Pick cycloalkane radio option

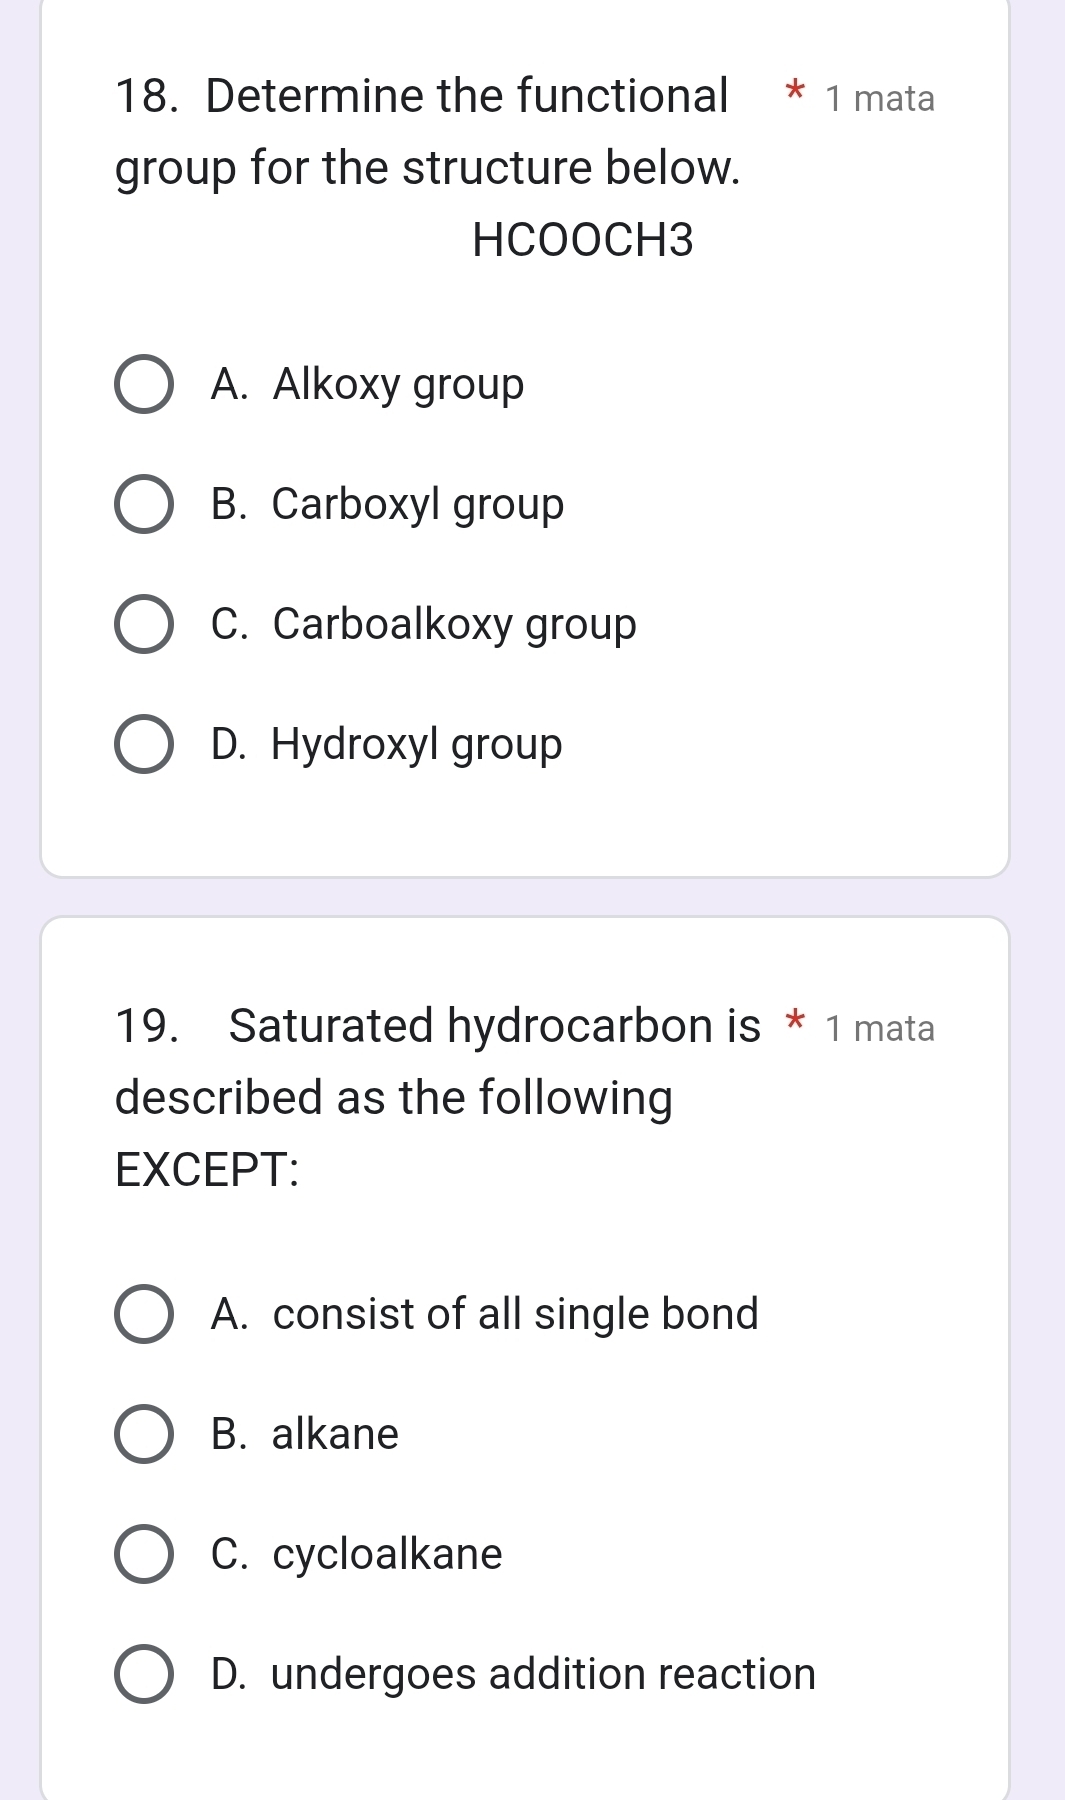[x=144, y=1554]
